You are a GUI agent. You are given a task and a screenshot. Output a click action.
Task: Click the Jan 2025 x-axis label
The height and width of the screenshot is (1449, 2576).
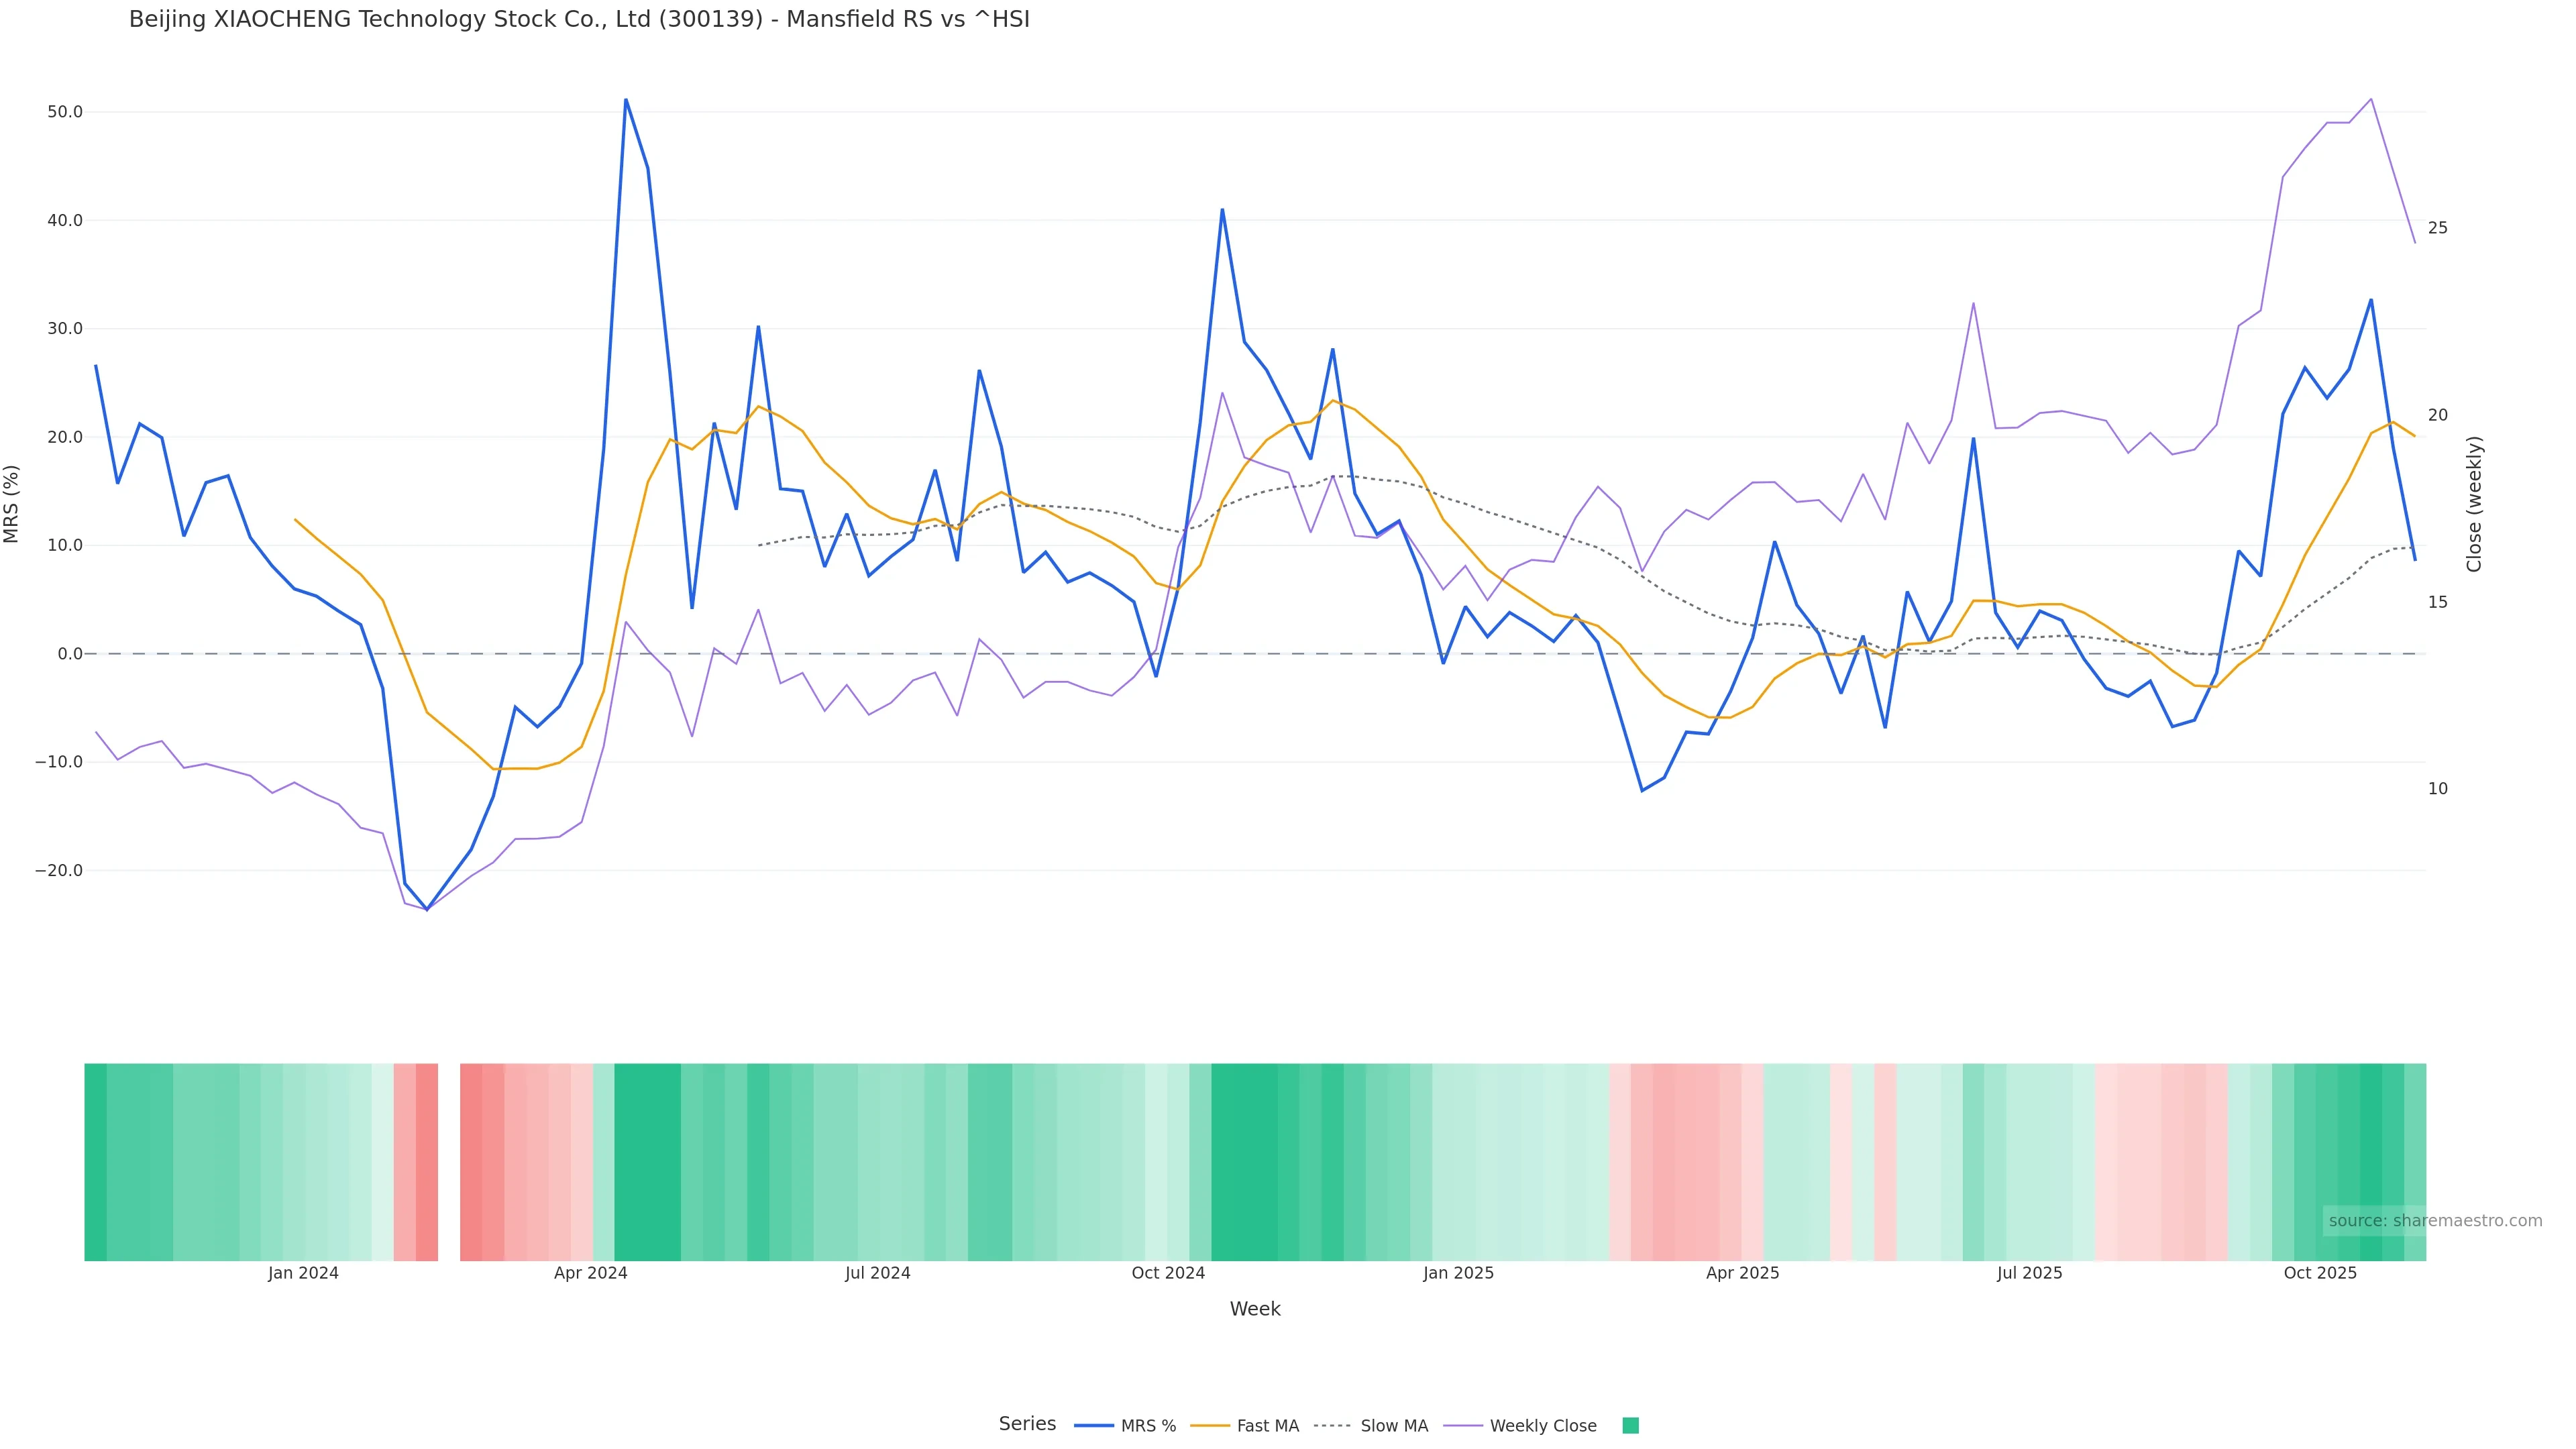[1458, 1273]
